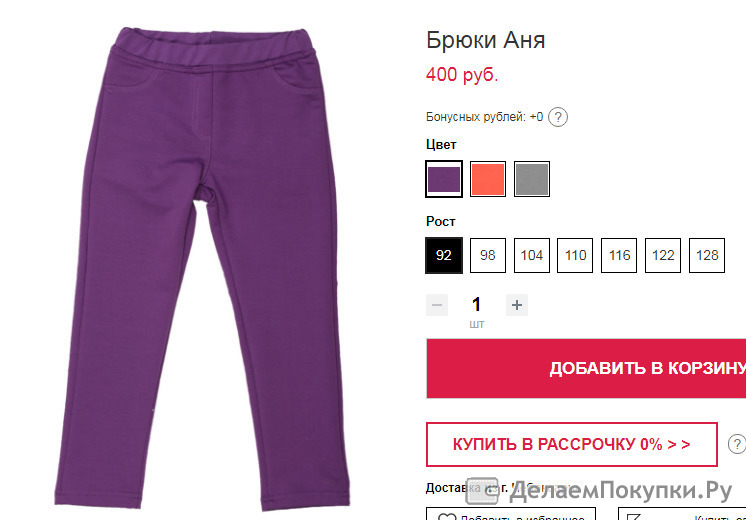Select height size 128
The image size is (746, 520).
click(x=707, y=255)
